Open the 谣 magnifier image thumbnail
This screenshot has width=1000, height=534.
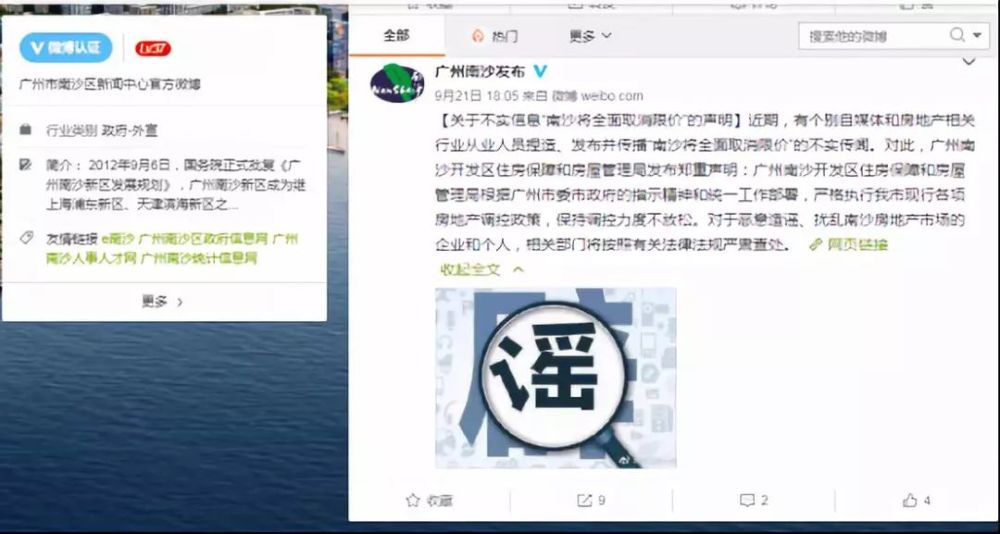[555, 378]
